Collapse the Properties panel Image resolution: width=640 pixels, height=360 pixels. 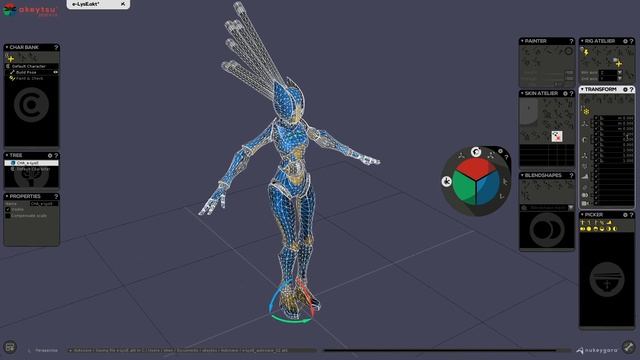point(7,196)
